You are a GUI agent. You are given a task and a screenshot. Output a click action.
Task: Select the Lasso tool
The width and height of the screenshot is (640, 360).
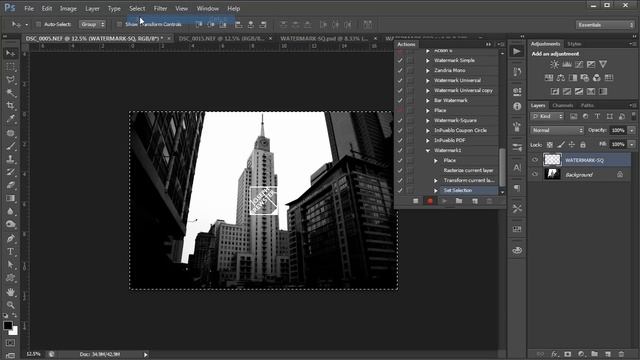[x=10, y=80]
